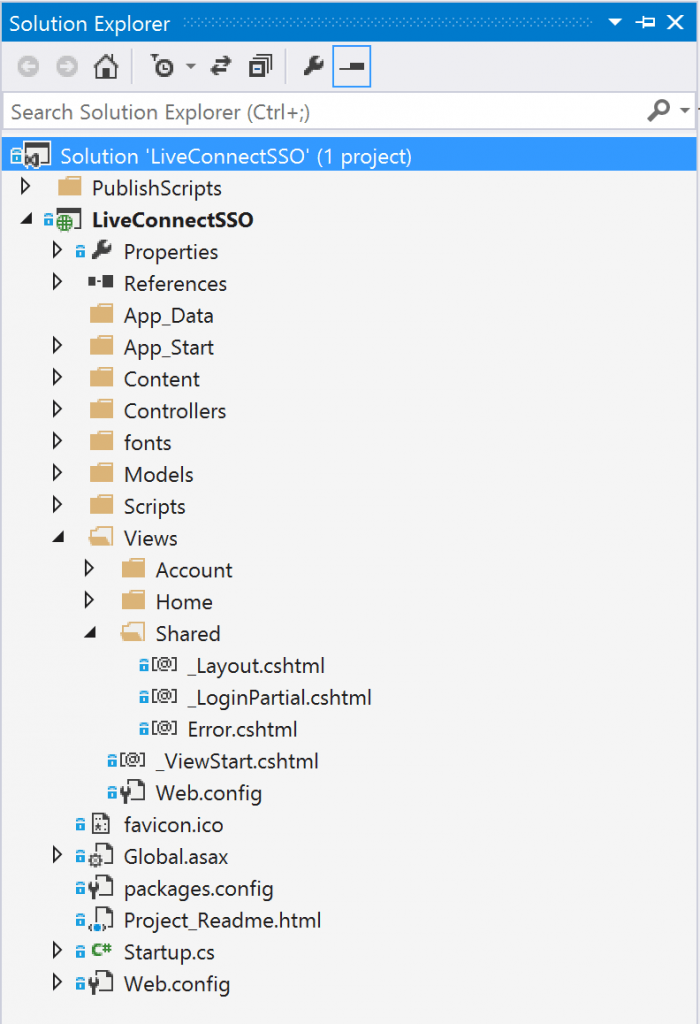Click the _LoginPartial.cshtml razor file icon
This screenshot has width=700, height=1024.
pos(165,696)
